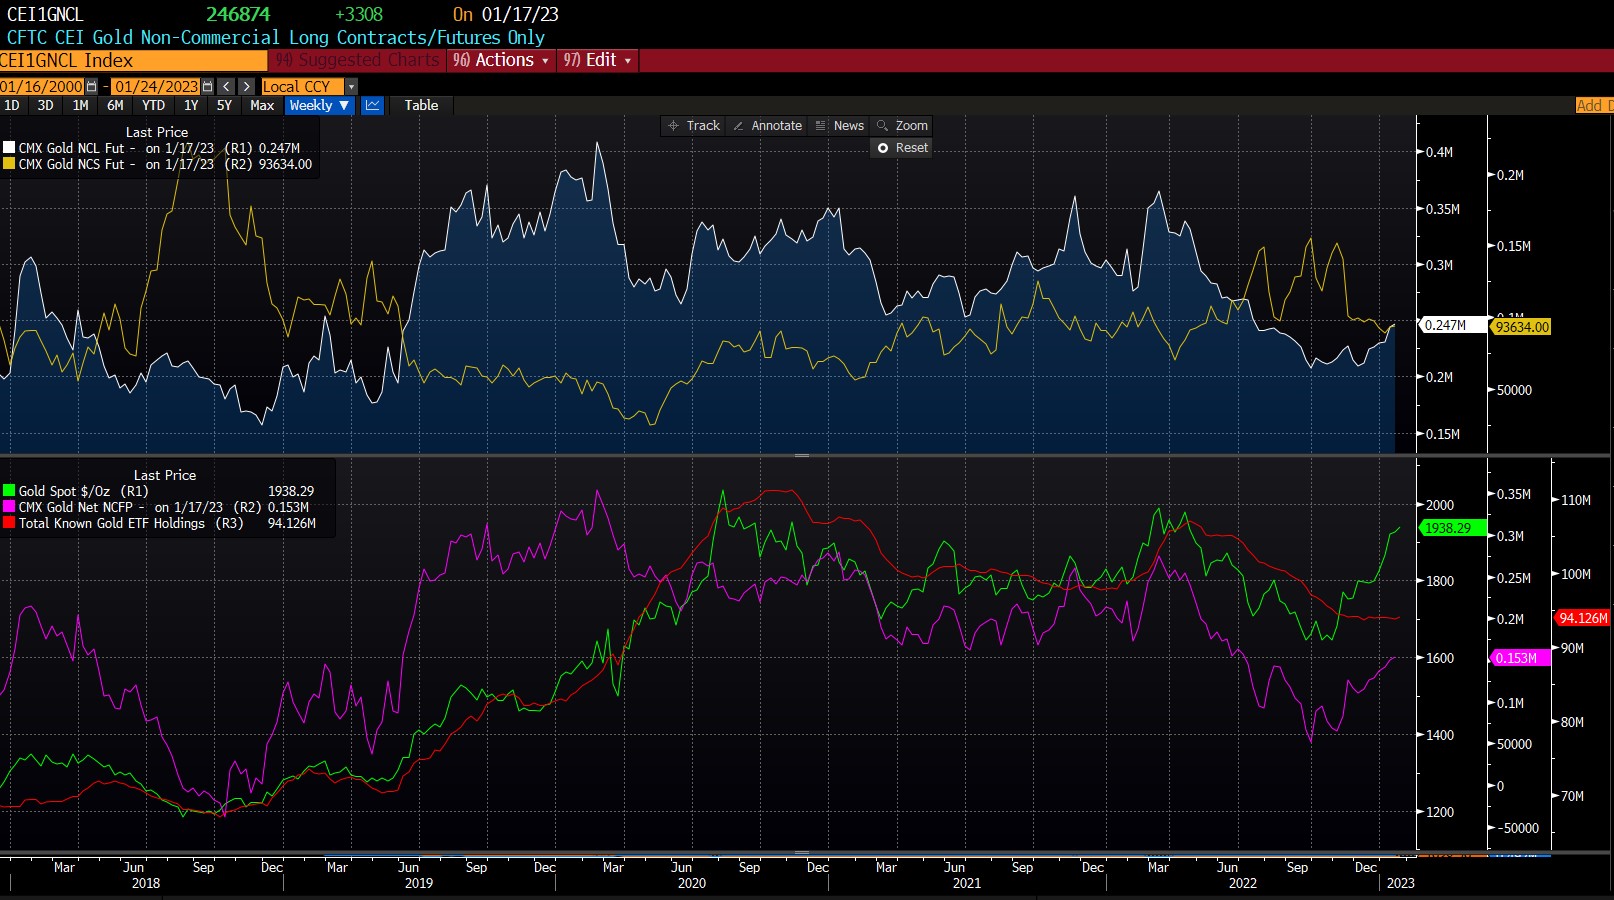1614x900 pixels.
Task: Select the Annotate pencil tool
Action: click(767, 126)
